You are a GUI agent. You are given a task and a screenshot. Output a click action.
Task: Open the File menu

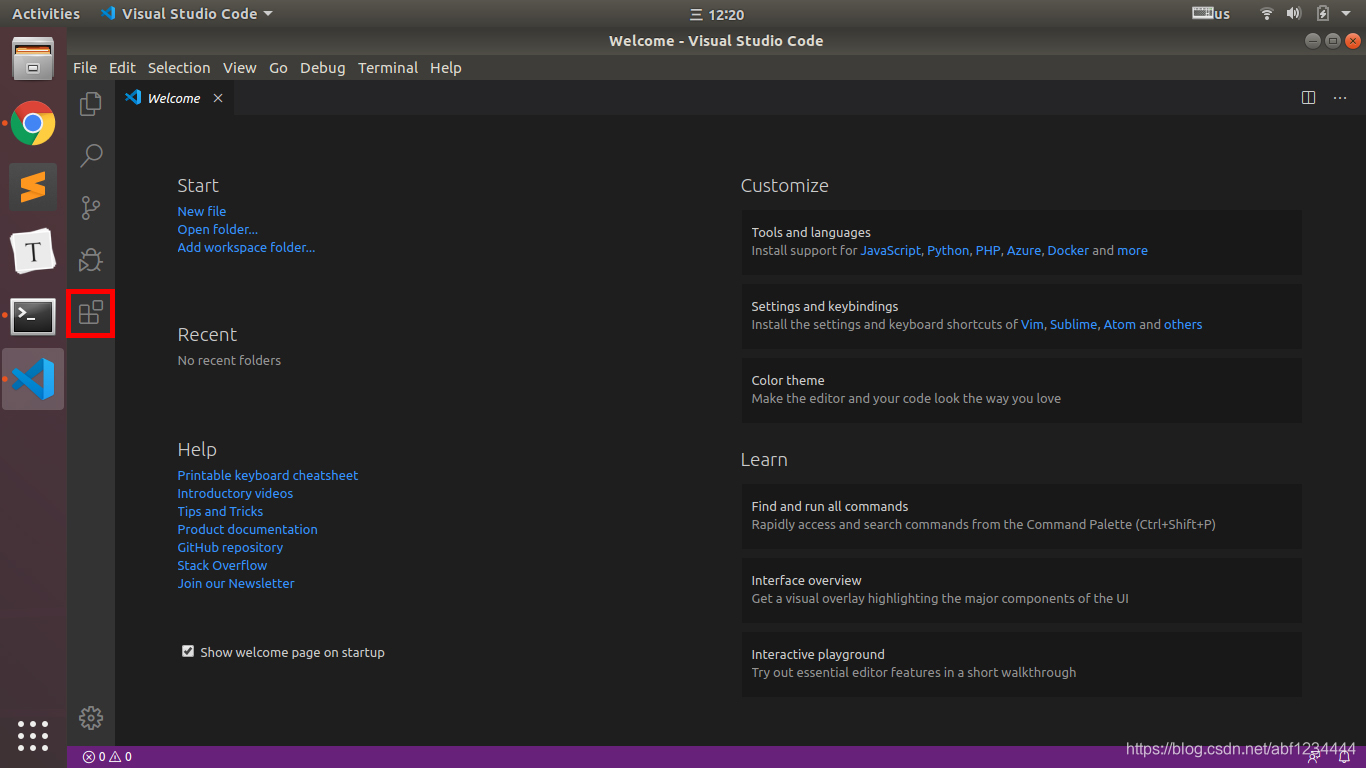click(x=85, y=68)
